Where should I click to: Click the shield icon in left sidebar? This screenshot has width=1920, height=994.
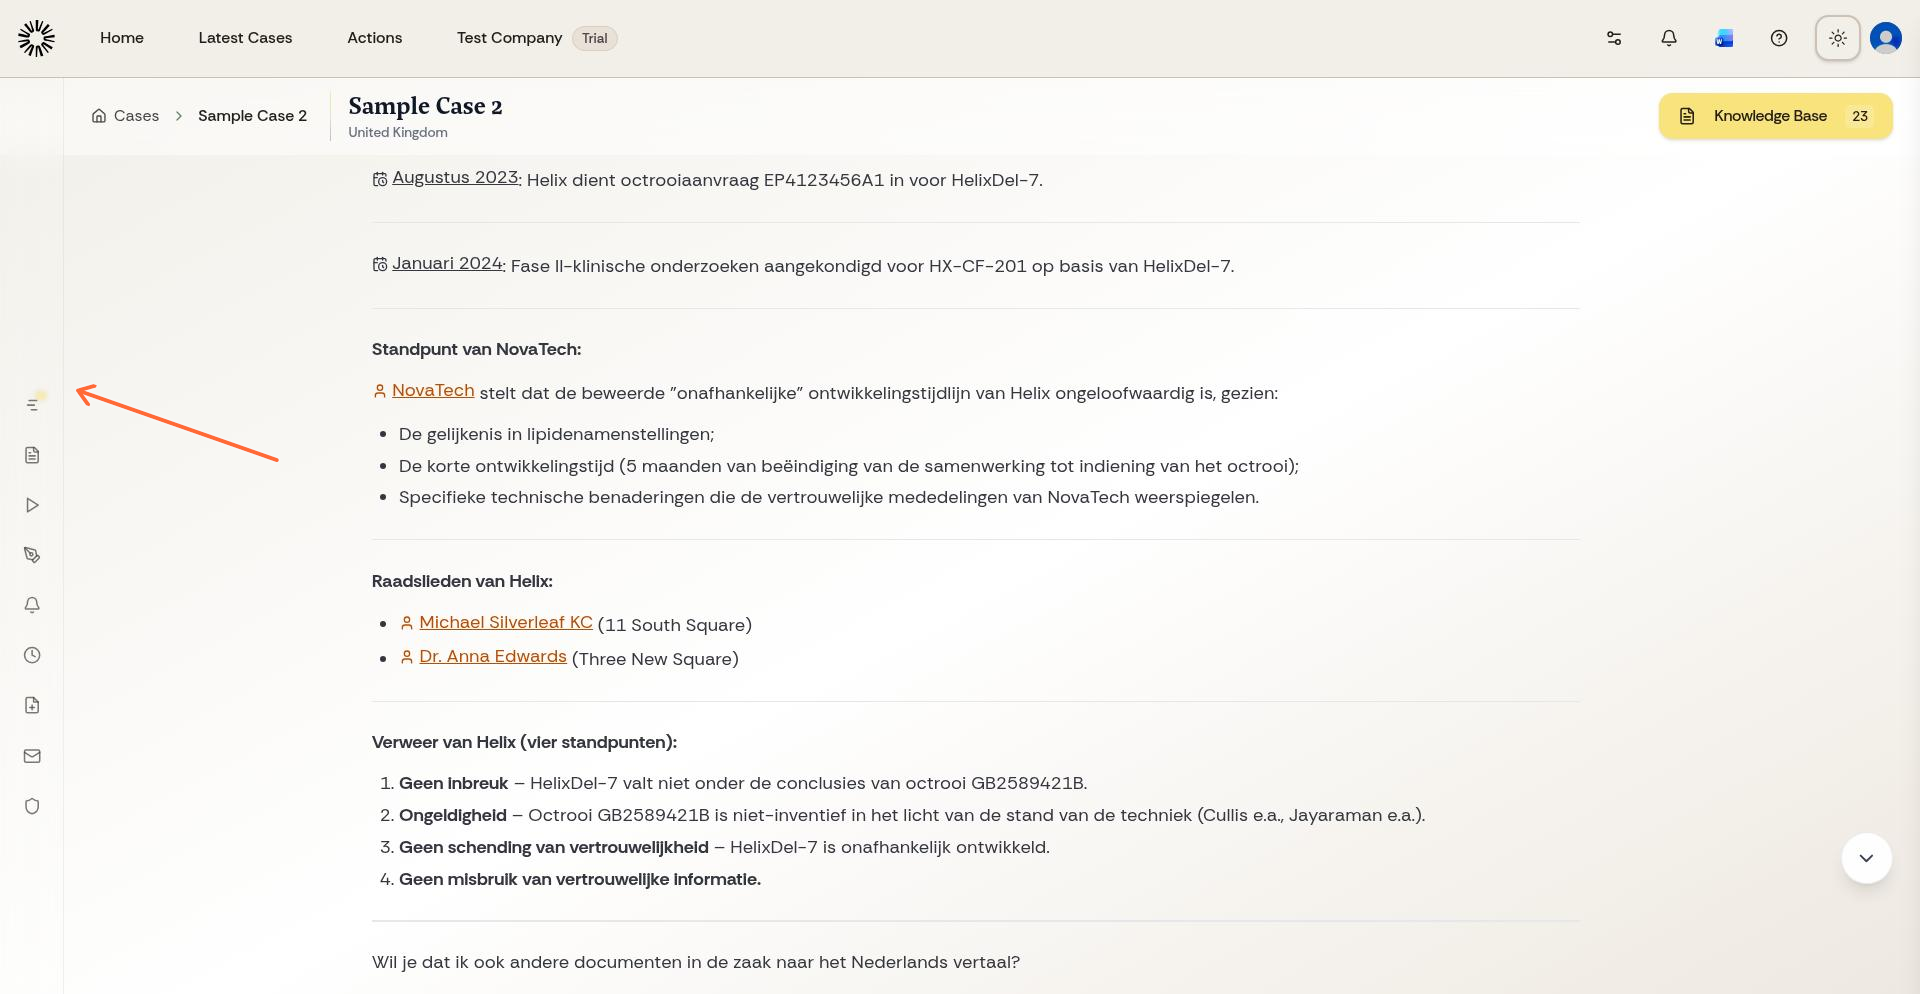[x=32, y=806]
